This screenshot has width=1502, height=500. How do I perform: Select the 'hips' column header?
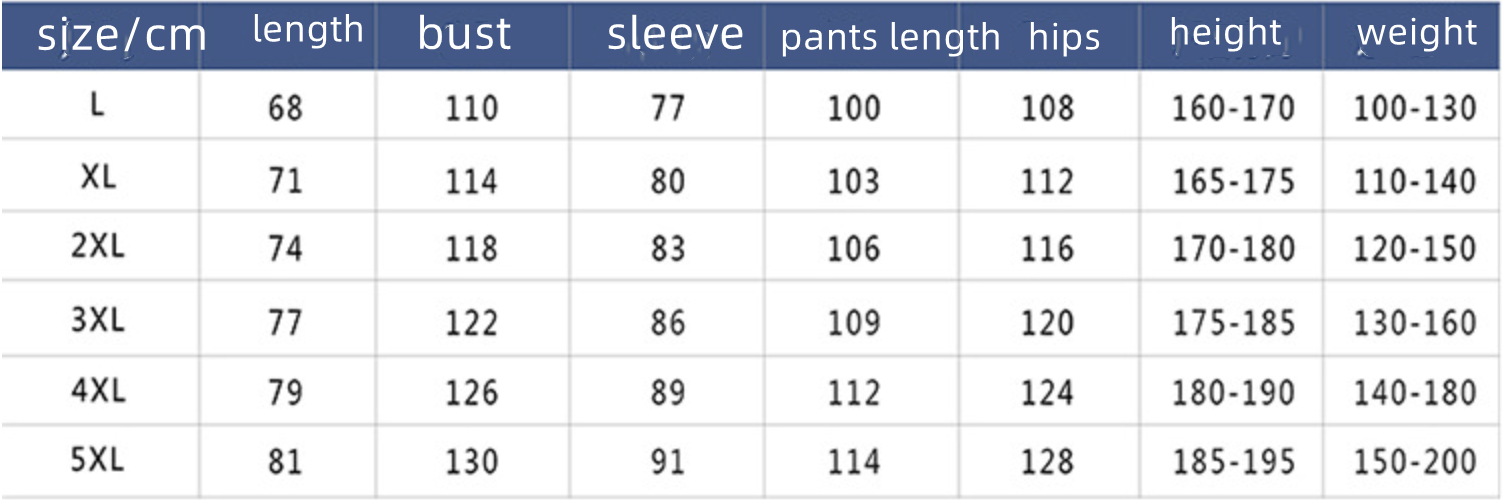(1064, 37)
